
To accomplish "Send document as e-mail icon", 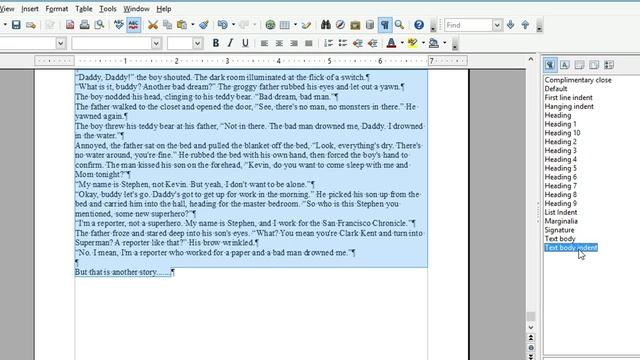I will (x=31, y=25).
